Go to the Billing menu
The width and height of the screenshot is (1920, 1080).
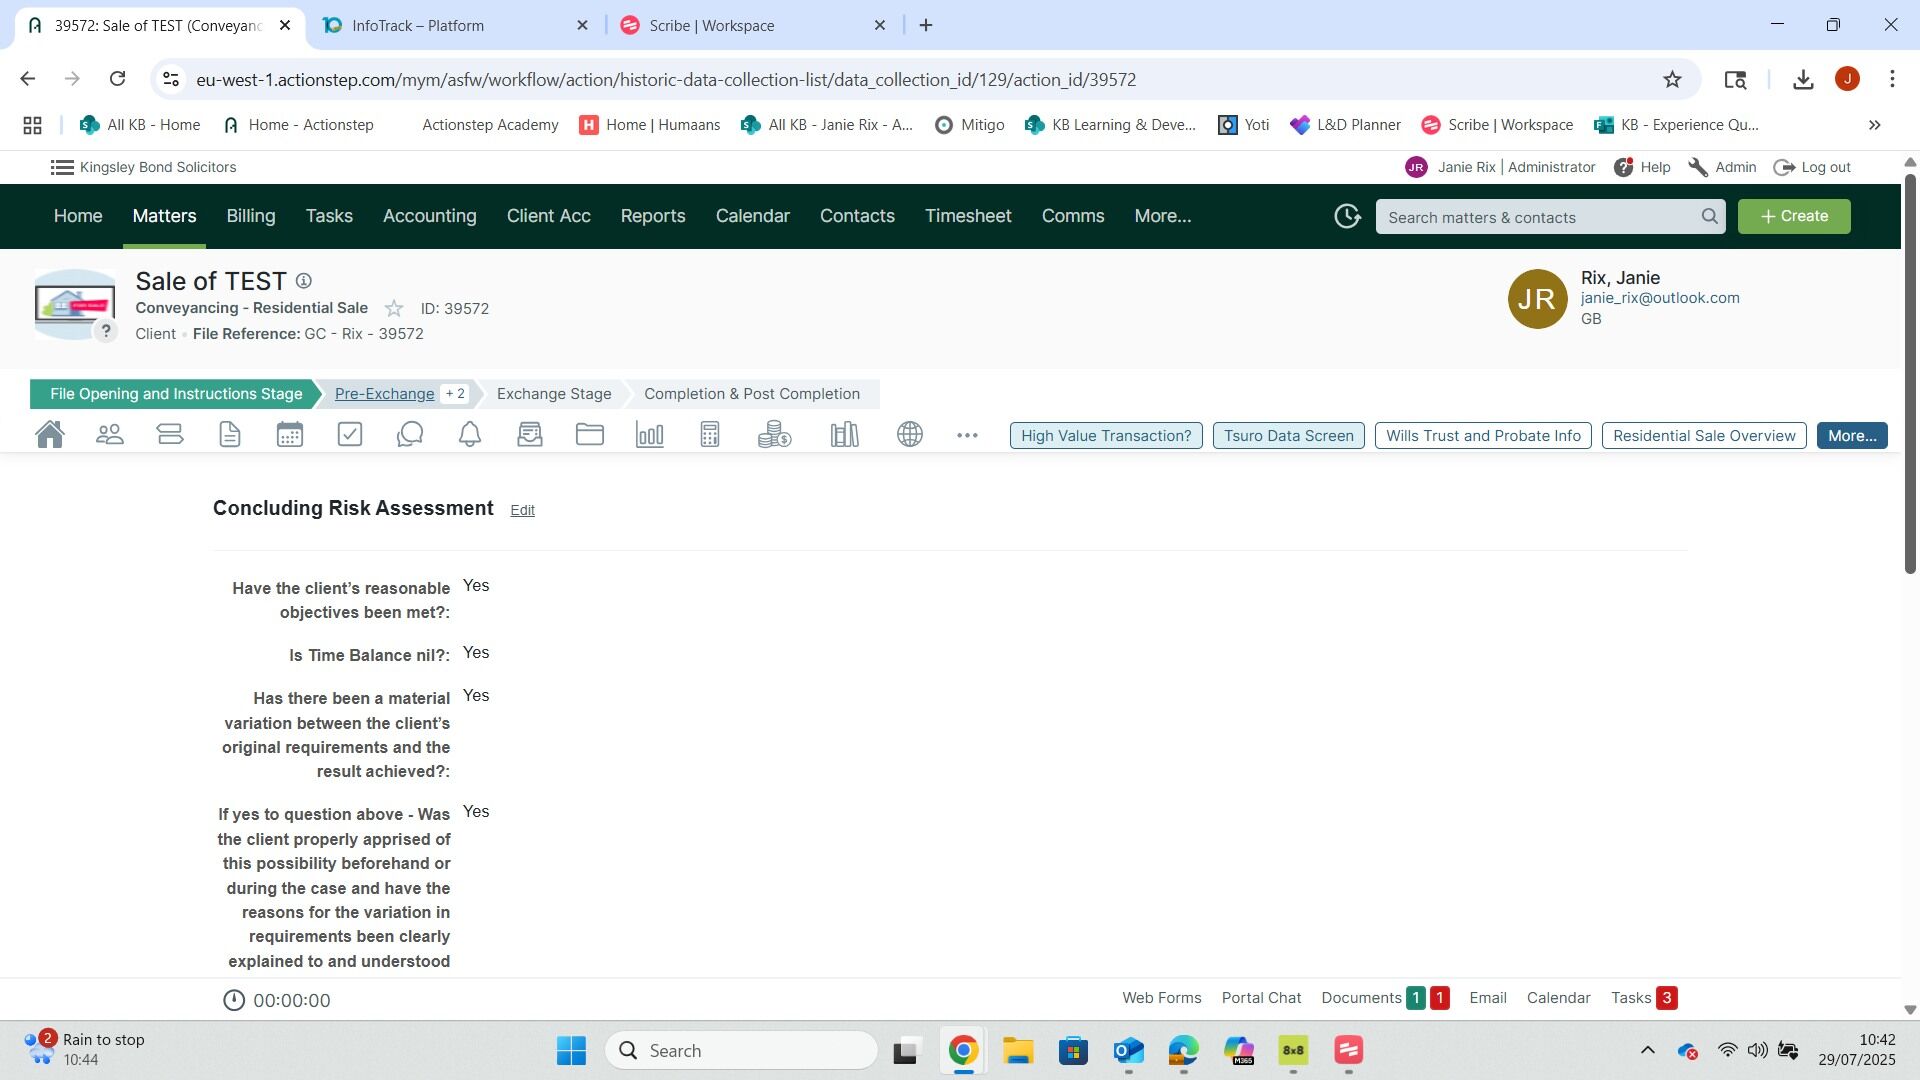(250, 216)
